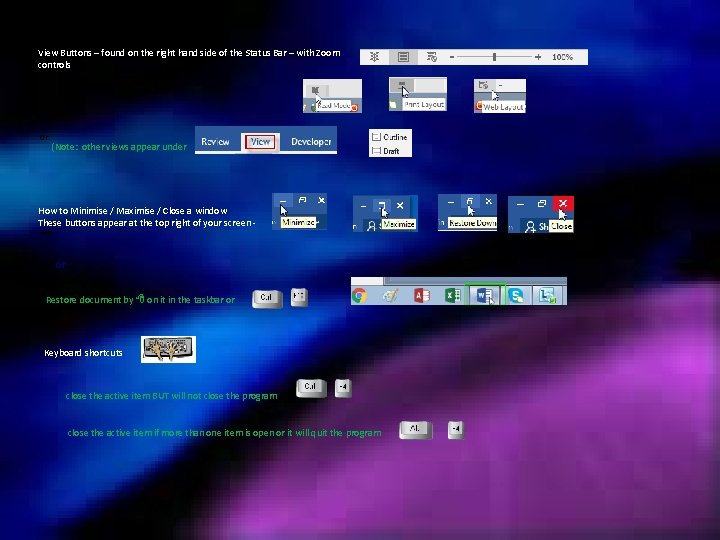
Task: Choose the Web Layout icon in the zoom bar
Action: 432,57
